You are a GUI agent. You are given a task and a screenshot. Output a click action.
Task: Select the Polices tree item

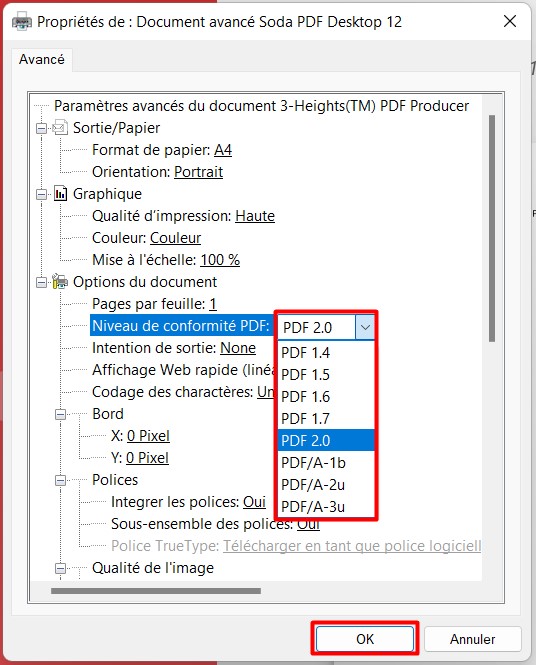point(115,480)
